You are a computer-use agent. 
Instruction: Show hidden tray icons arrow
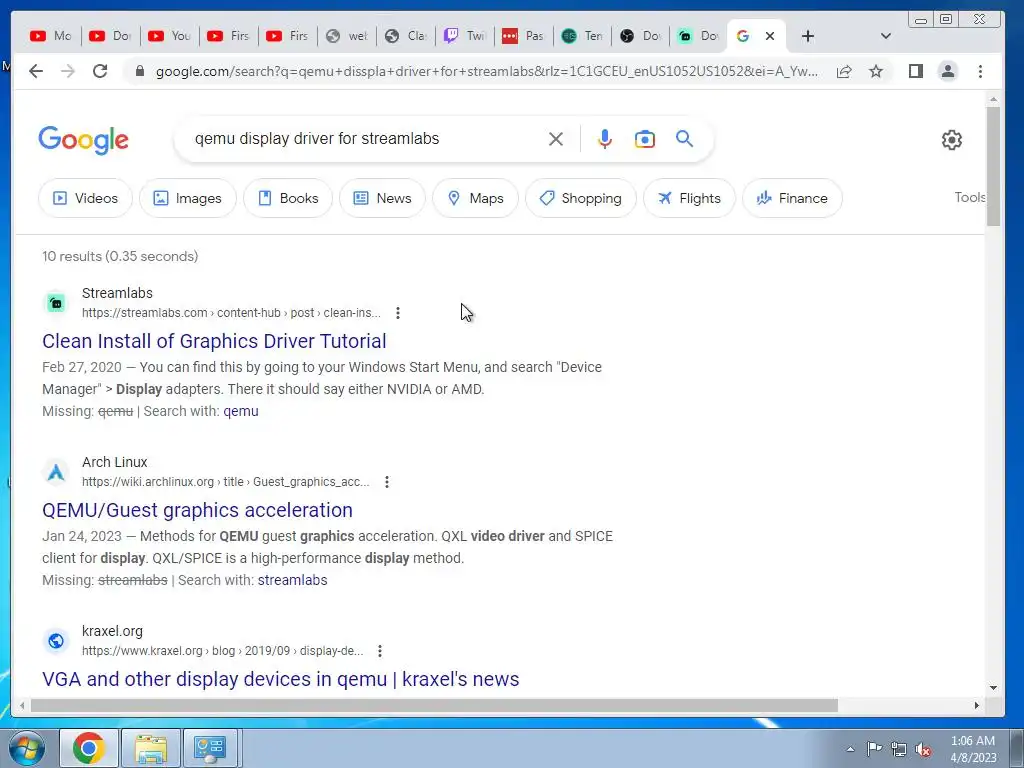(x=850, y=749)
